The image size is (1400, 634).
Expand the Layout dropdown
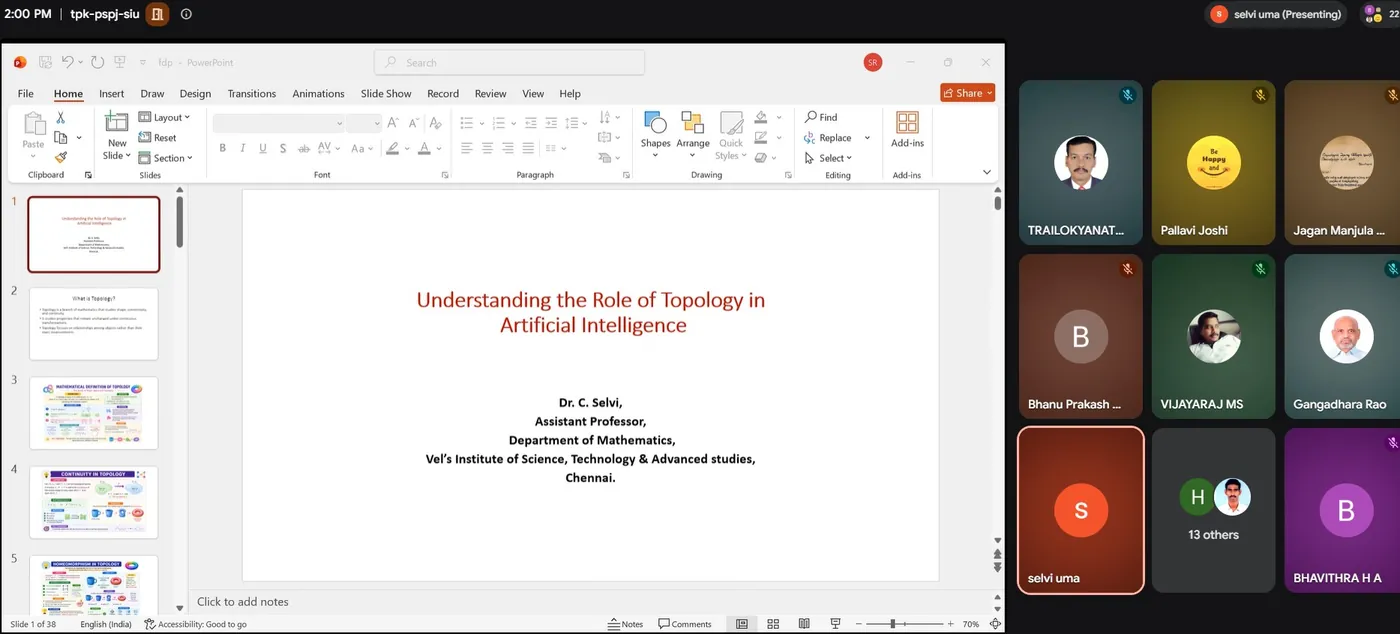164,117
